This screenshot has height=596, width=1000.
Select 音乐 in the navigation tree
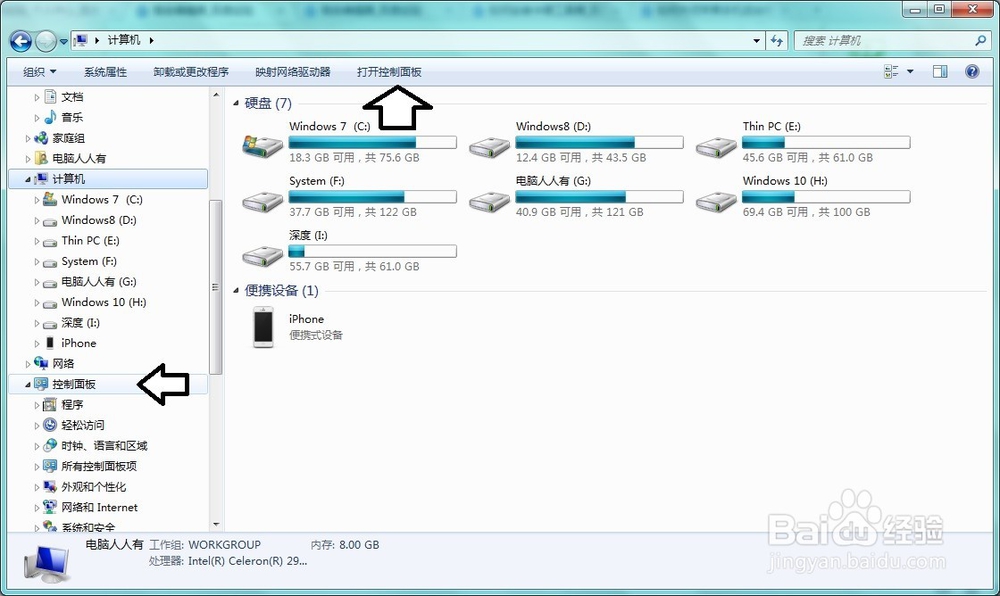(x=72, y=117)
